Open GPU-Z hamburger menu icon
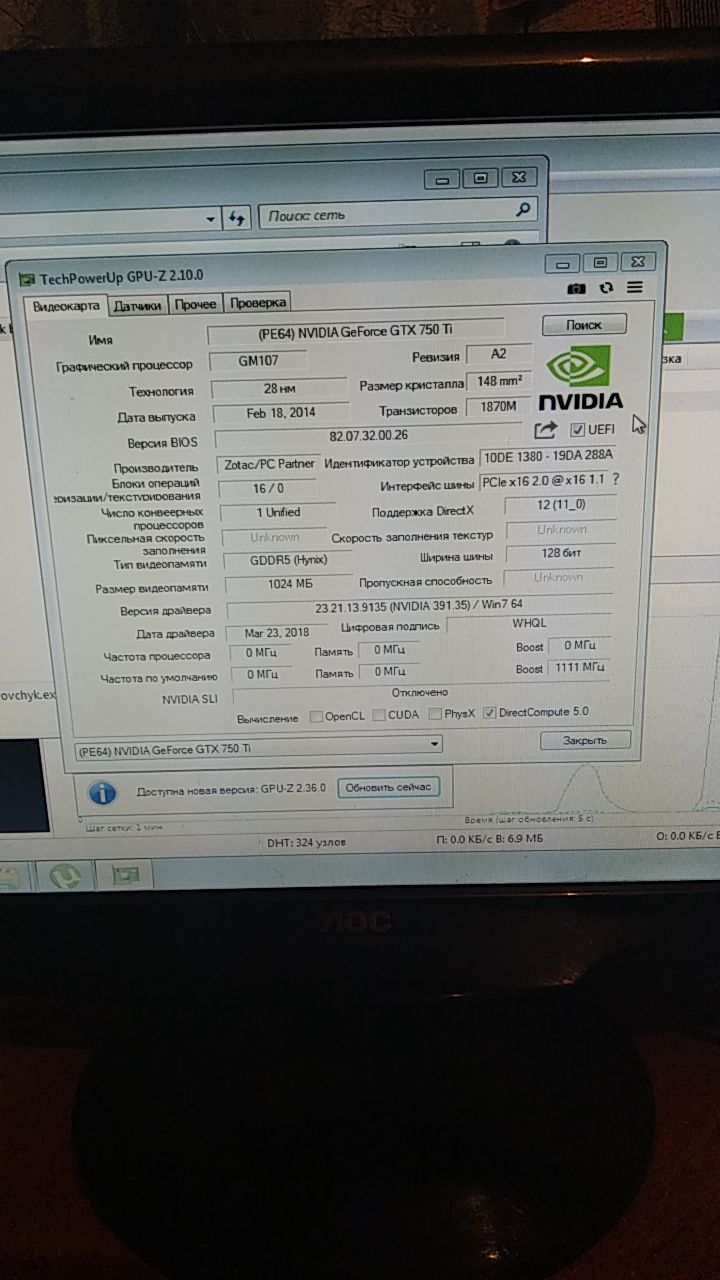Image resolution: width=720 pixels, height=1280 pixels. click(635, 288)
